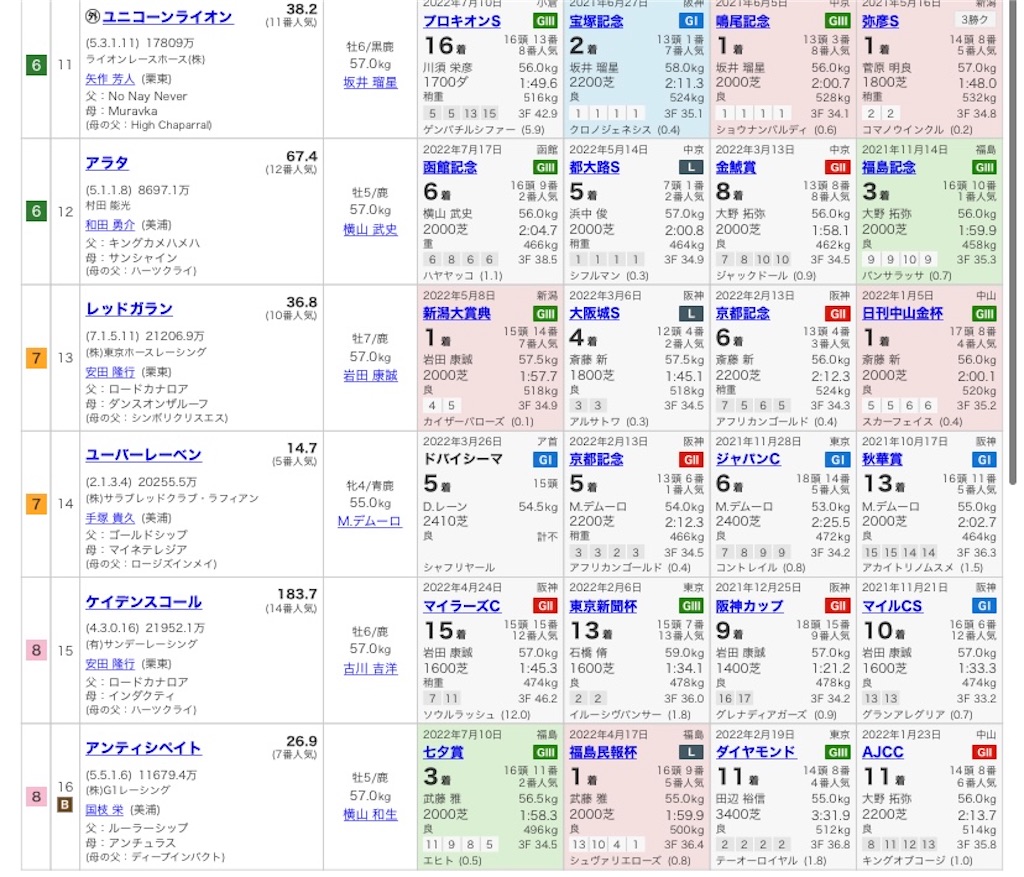Click the L listed badge next to 都大路S
Viewport: 1024px width, 877px height.
(692, 167)
